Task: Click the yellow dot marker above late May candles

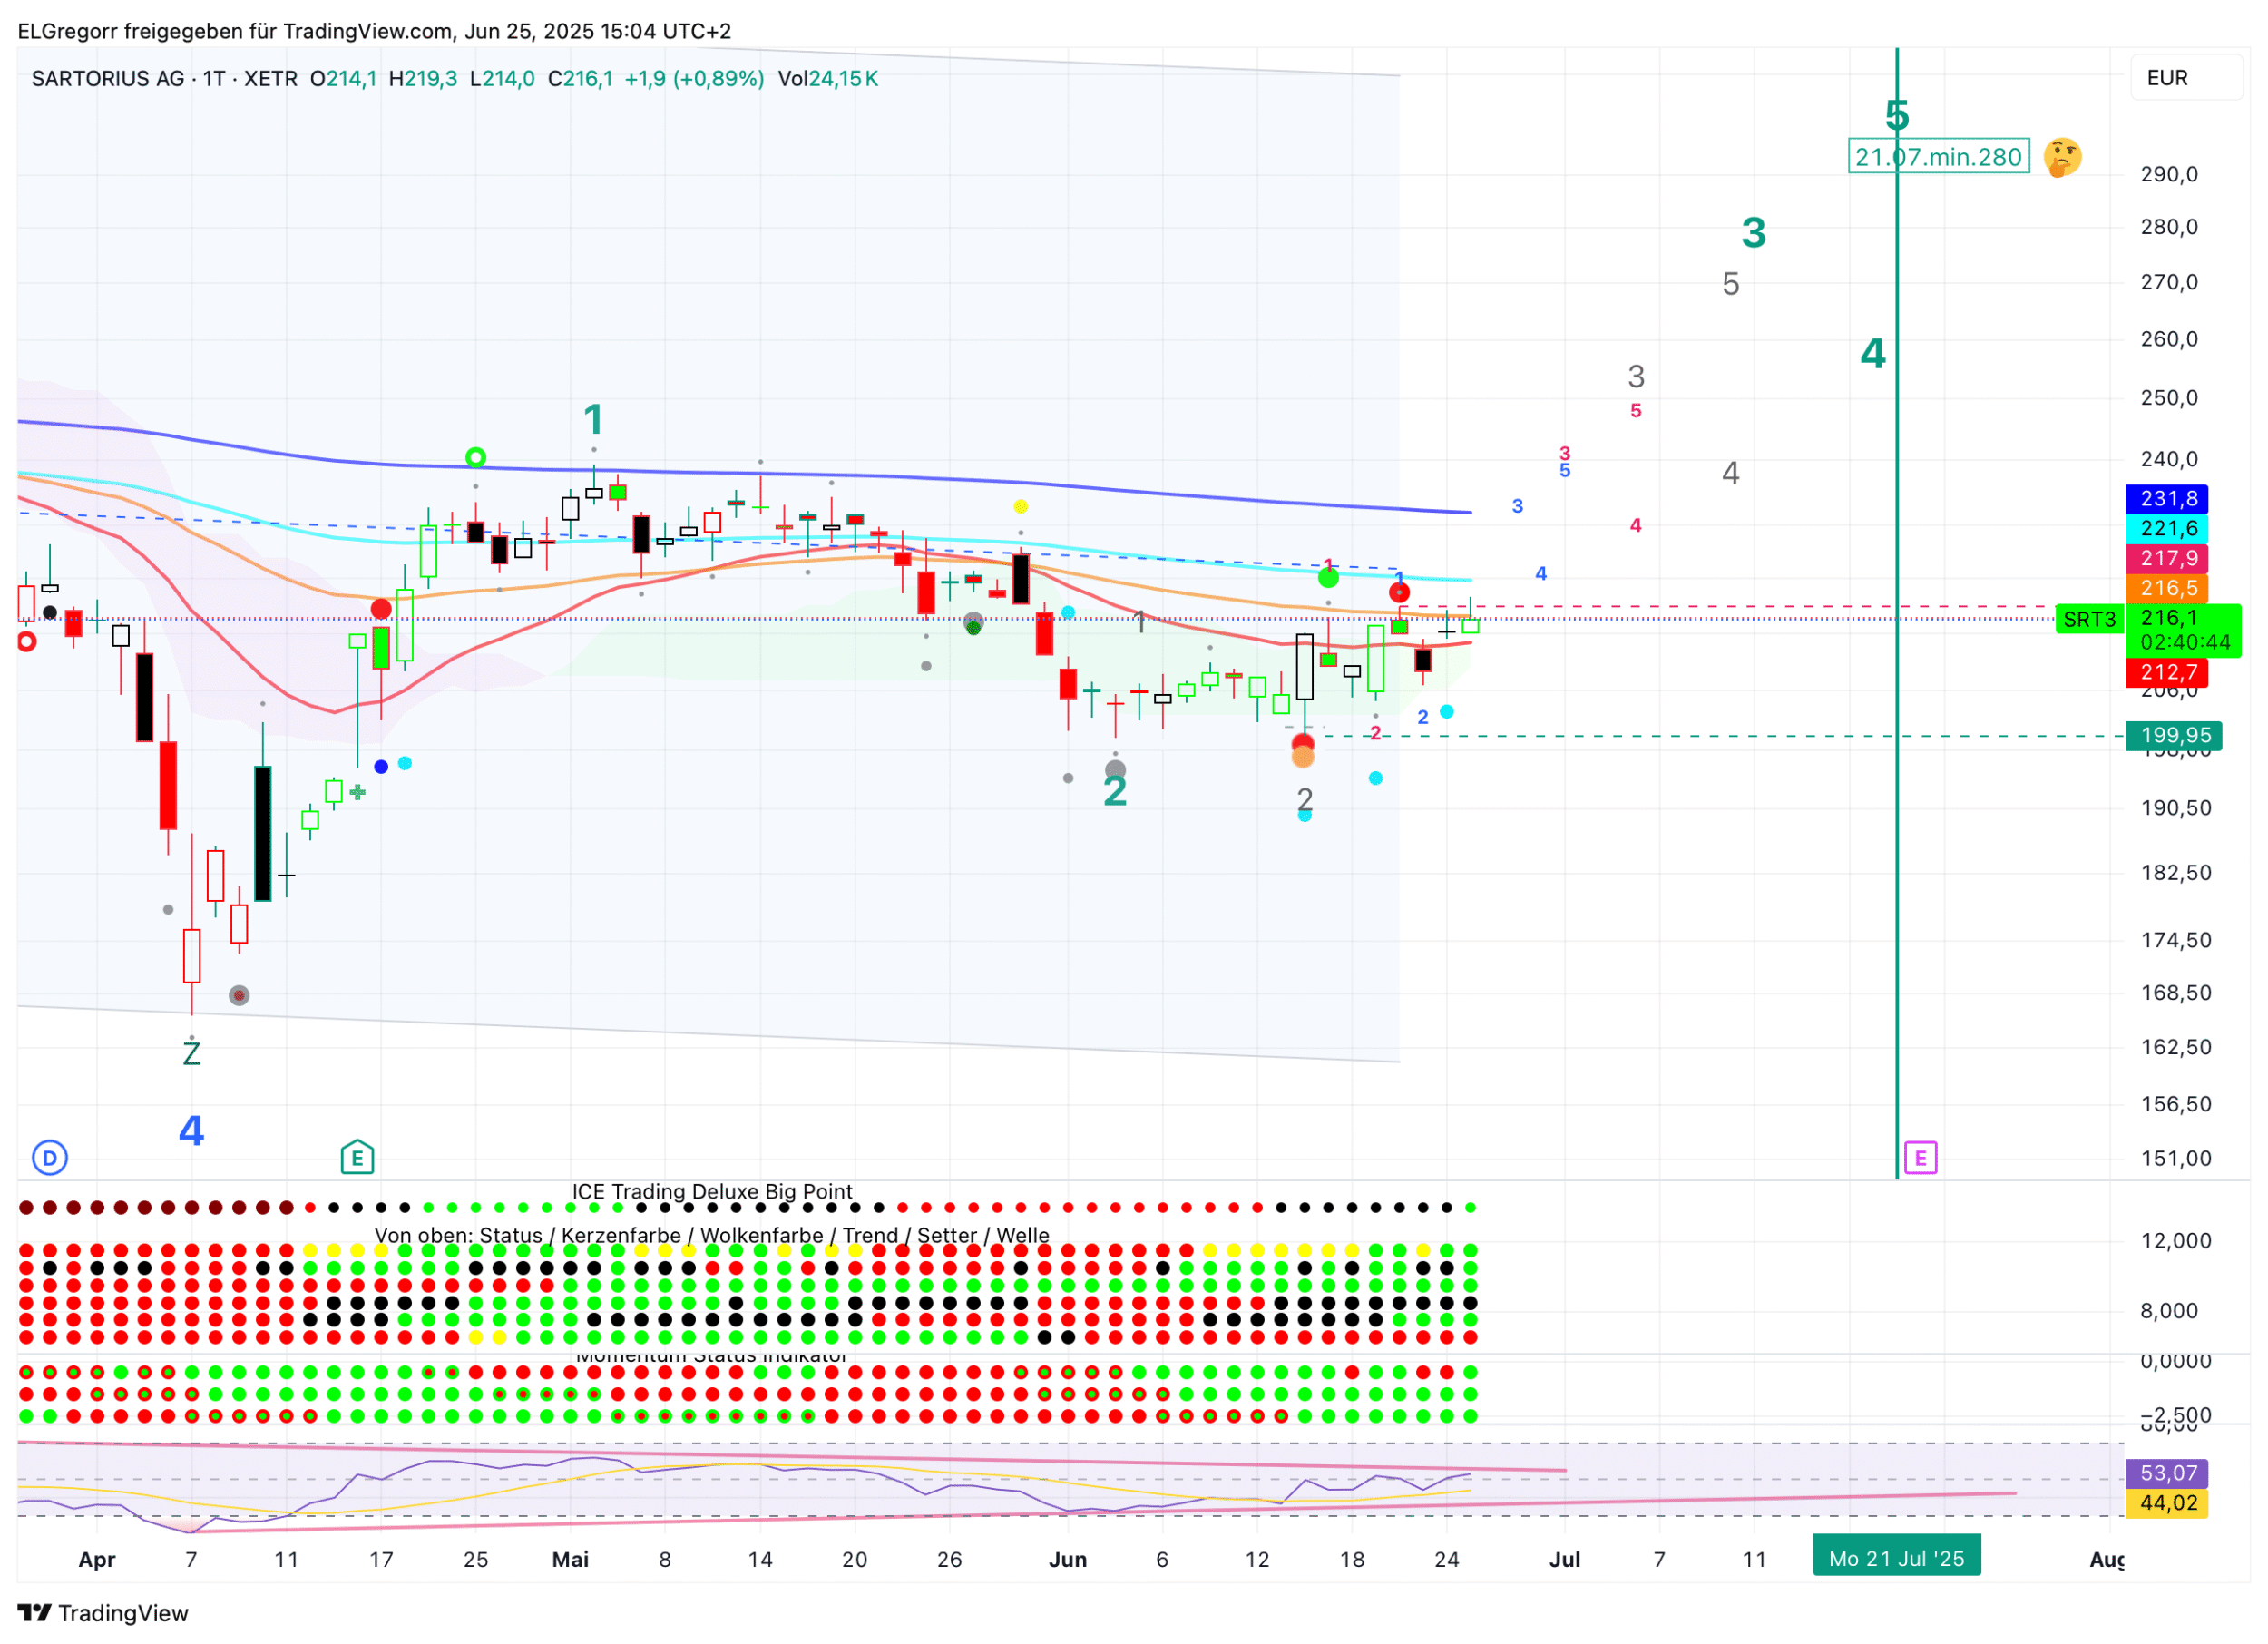Action: click(1020, 507)
